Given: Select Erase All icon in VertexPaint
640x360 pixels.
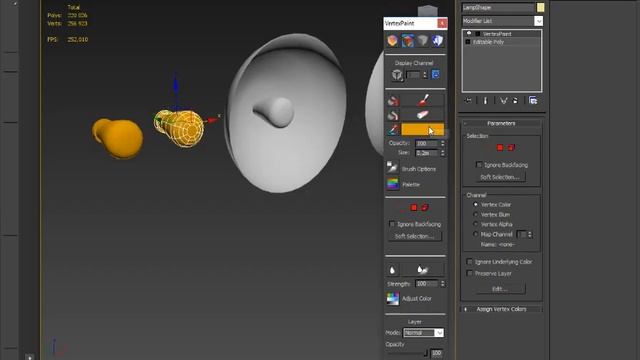Looking at the screenshot, I should (x=393, y=115).
